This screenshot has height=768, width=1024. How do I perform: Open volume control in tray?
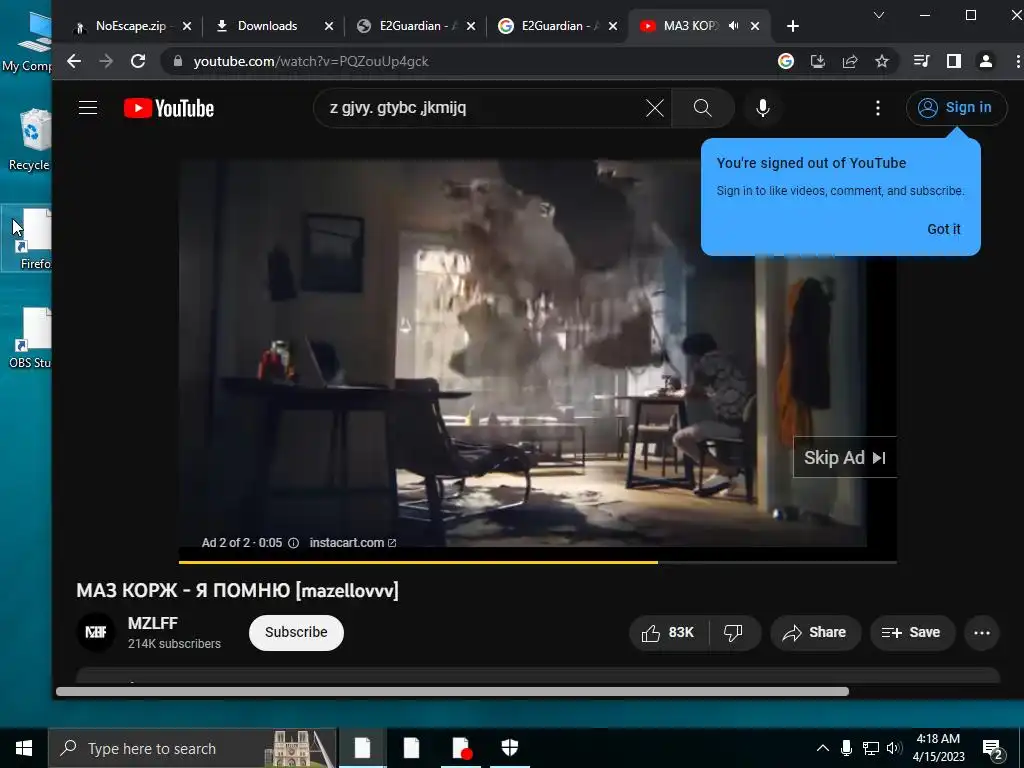(x=894, y=748)
